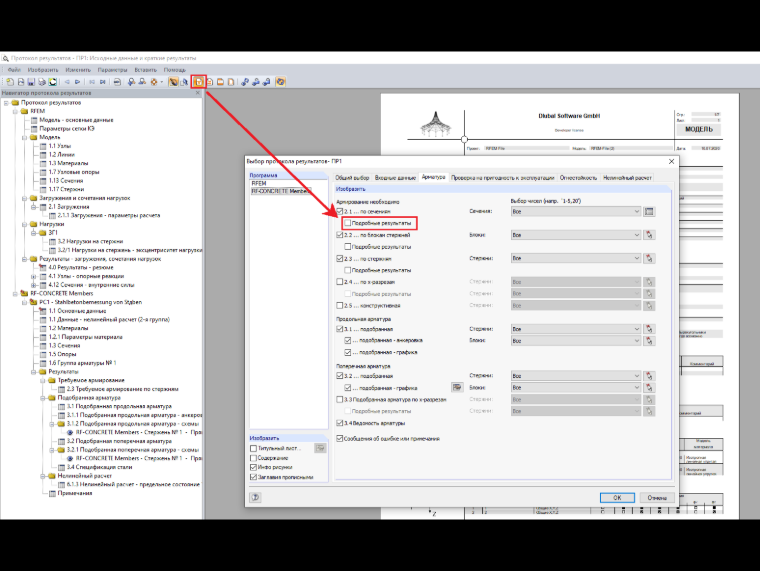Go to previous page with left arrow
This screenshot has width=760, height=571.
[x=67, y=82]
